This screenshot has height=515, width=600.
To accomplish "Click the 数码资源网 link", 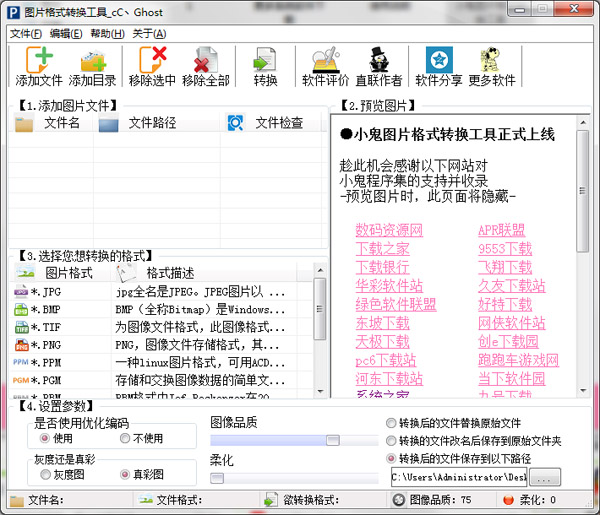I will tap(389, 231).
